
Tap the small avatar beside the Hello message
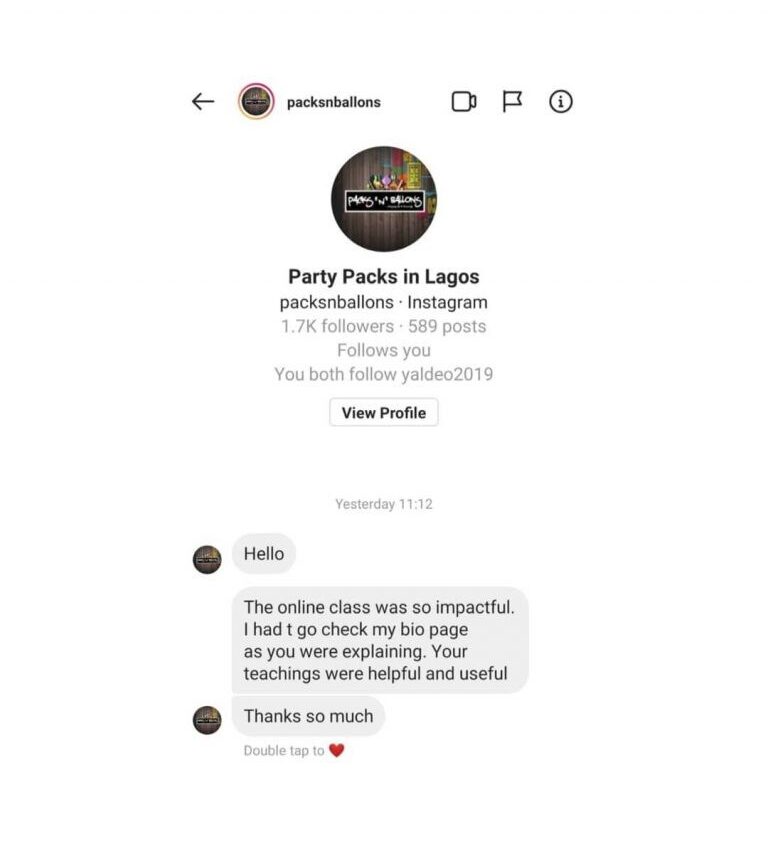click(207, 560)
